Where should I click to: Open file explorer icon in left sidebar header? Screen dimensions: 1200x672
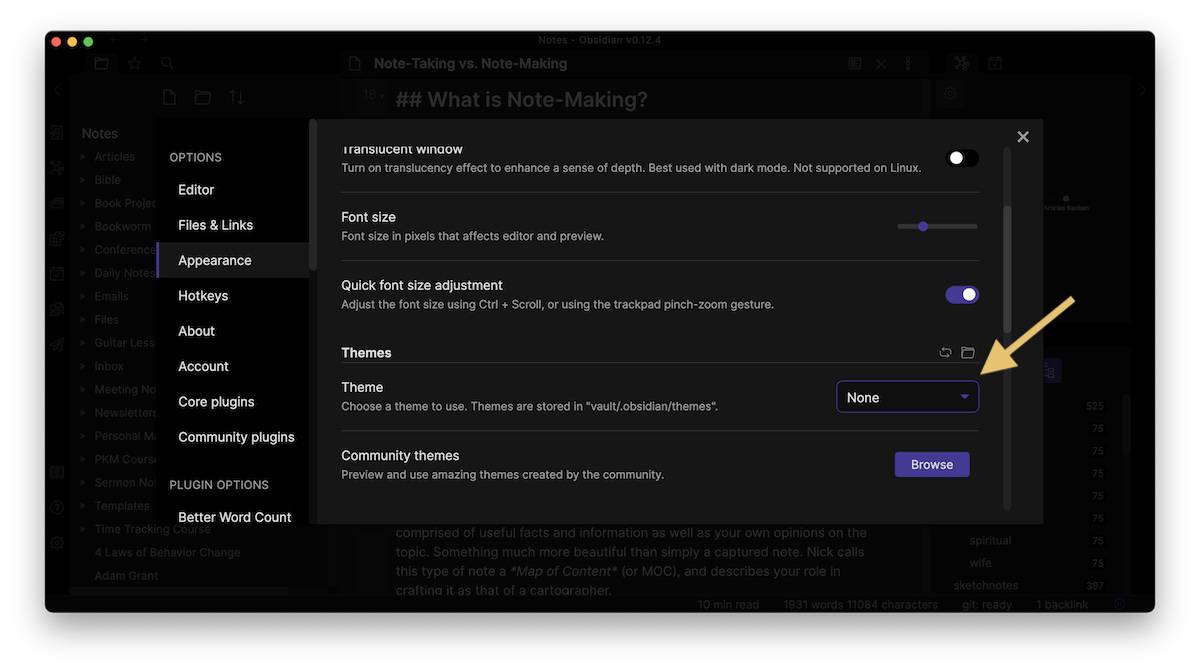click(101, 63)
